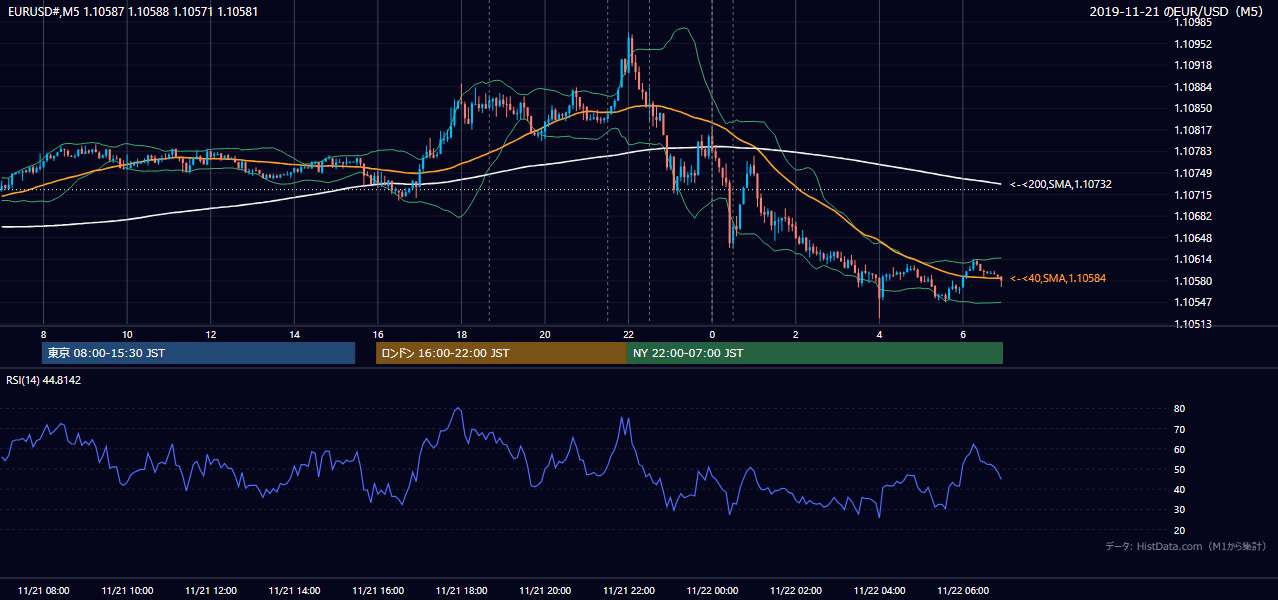Image resolution: width=1278 pixels, height=600 pixels.
Task: Click the RSI axis level 30
Action: click(x=1179, y=510)
